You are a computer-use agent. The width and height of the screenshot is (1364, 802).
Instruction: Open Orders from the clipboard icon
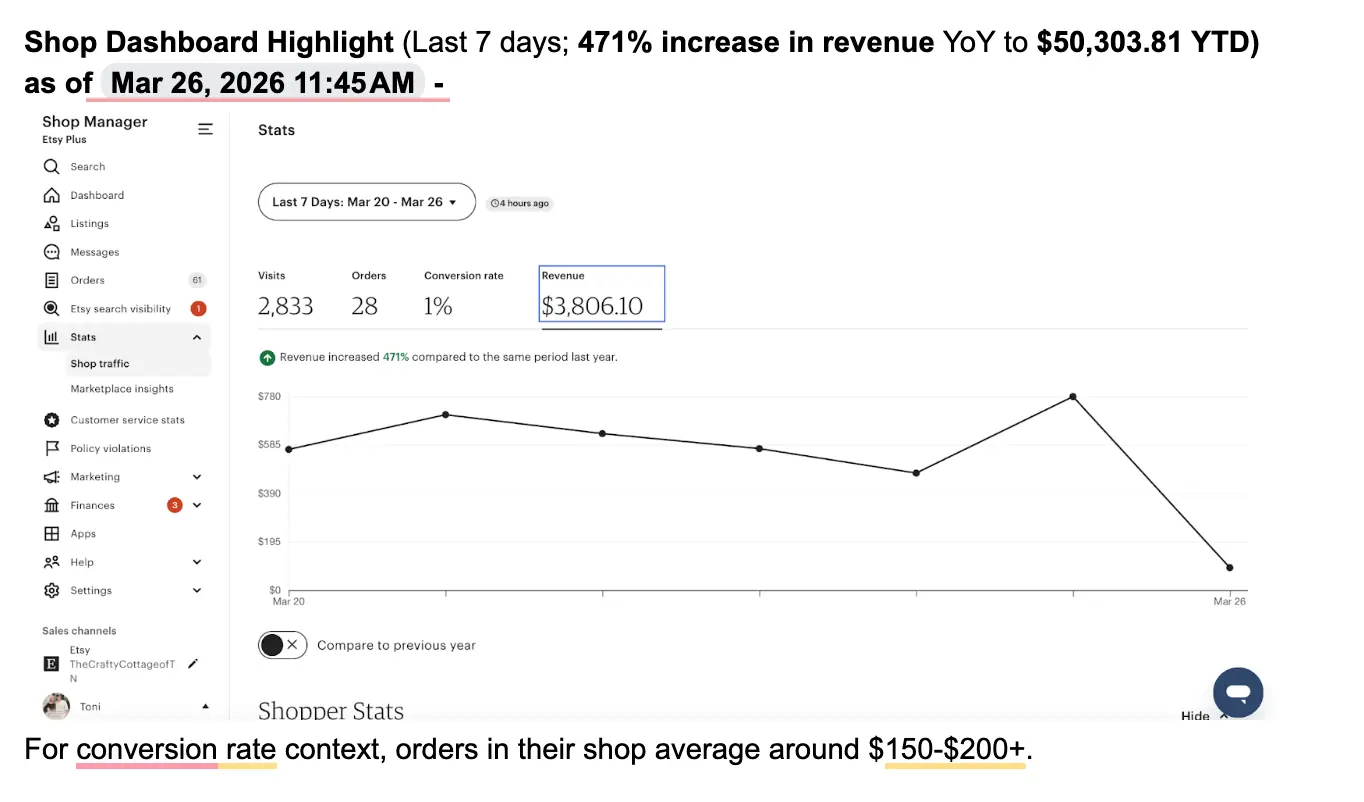tap(51, 280)
